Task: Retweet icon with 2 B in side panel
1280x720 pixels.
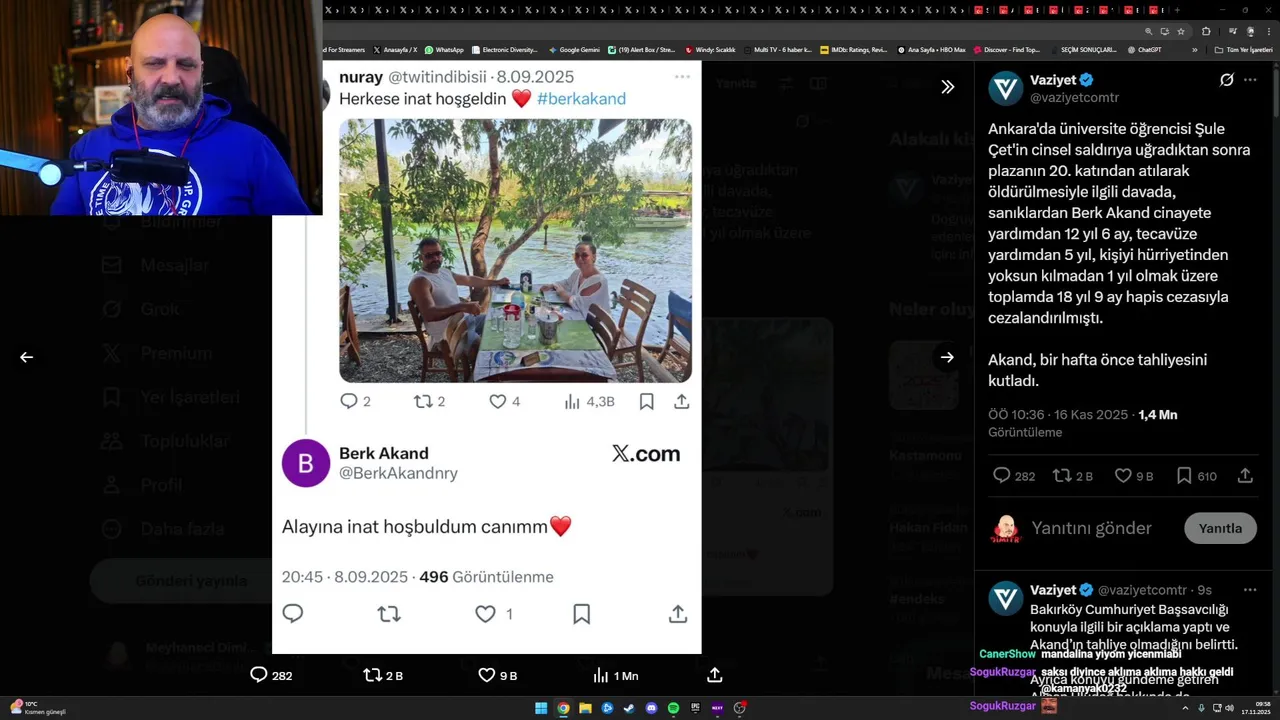Action: point(1062,476)
